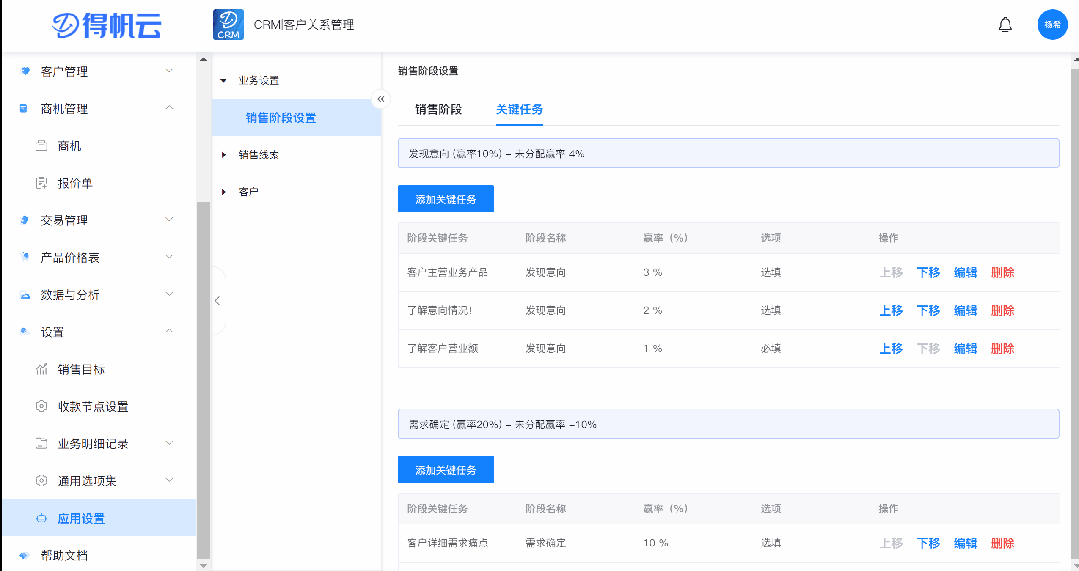Open 销售目标 settings item
Image resolution: width=1079 pixels, height=571 pixels.
pos(81,369)
